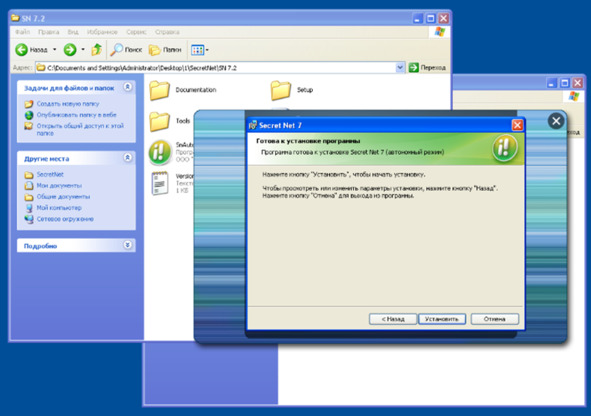Open the SecretNet link in other places

pos(50,174)
